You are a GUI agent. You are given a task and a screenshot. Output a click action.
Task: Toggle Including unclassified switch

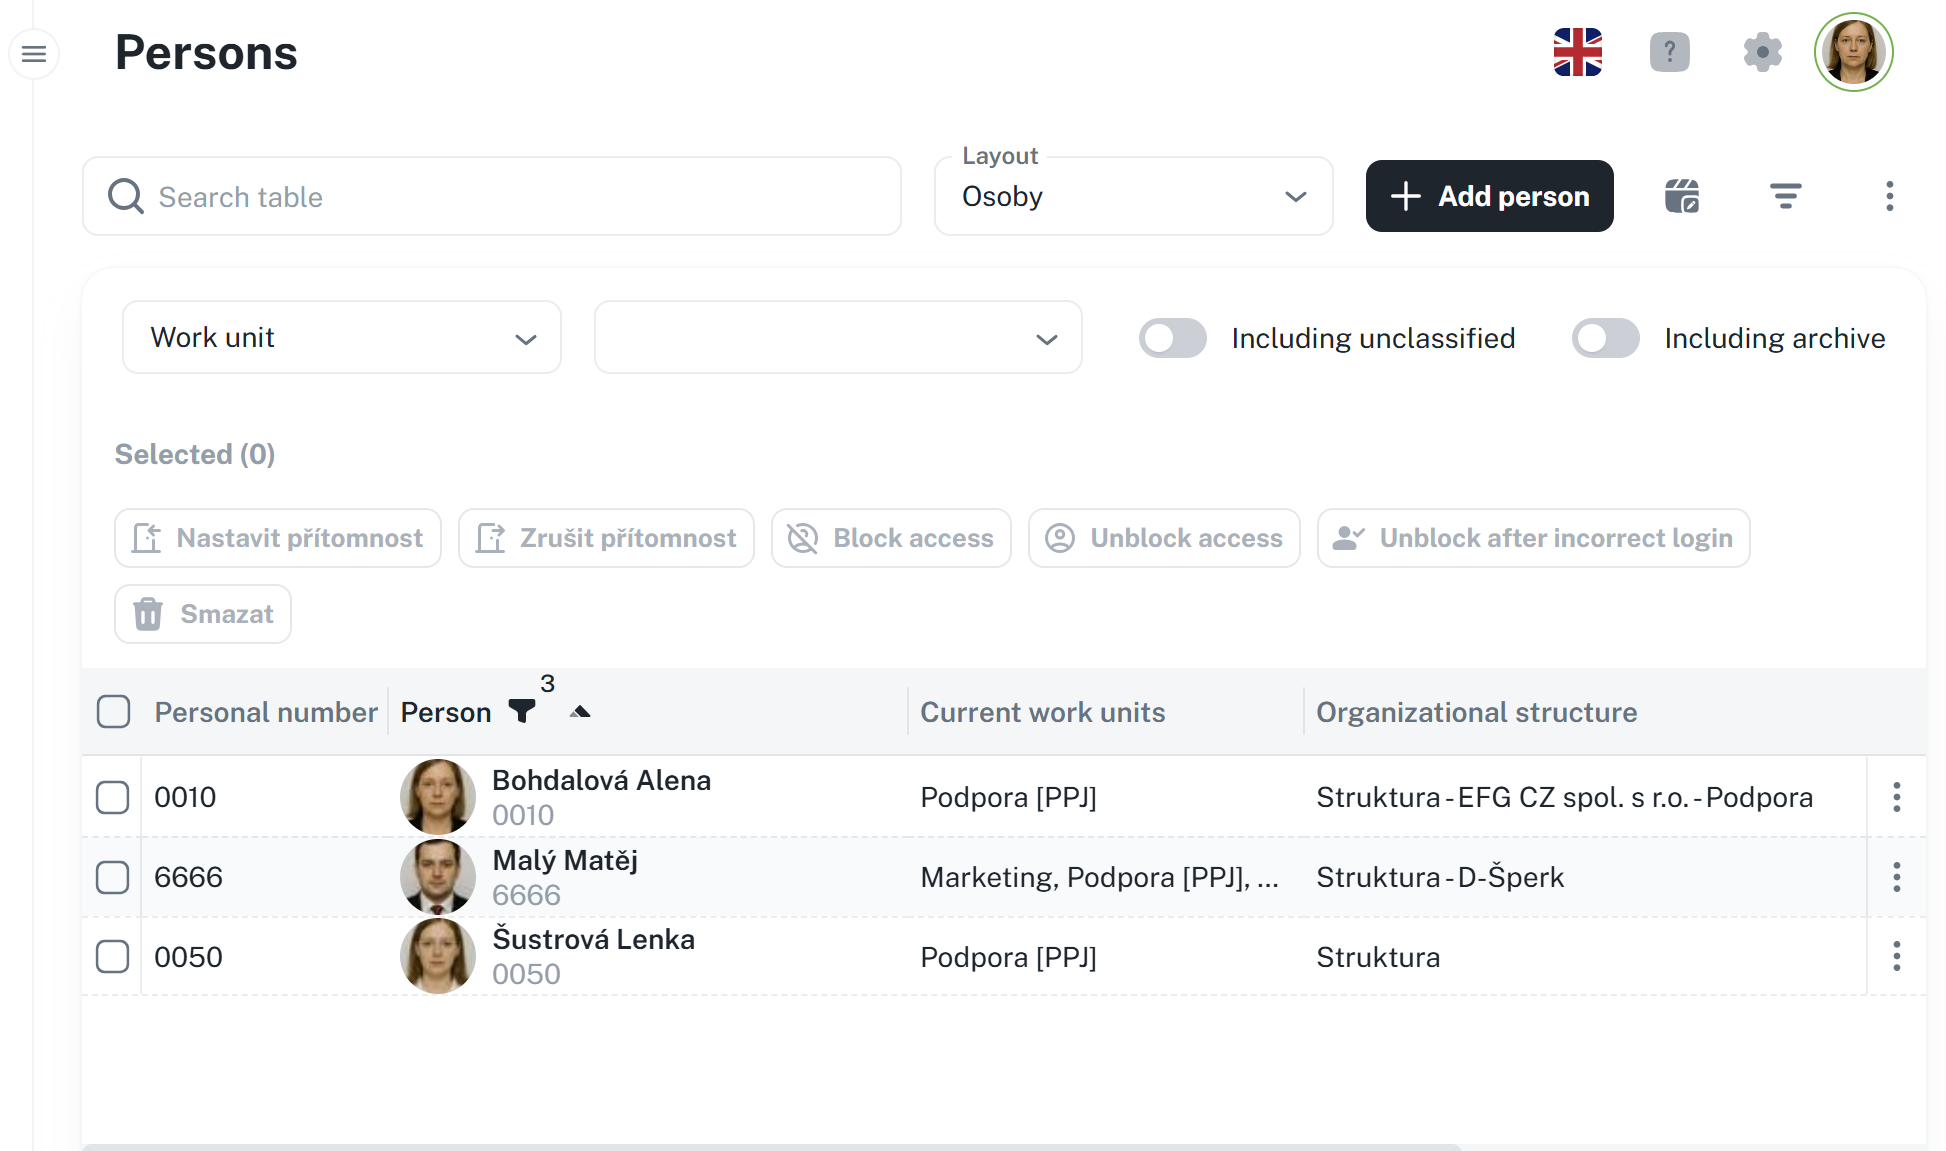coord(1173,338)
